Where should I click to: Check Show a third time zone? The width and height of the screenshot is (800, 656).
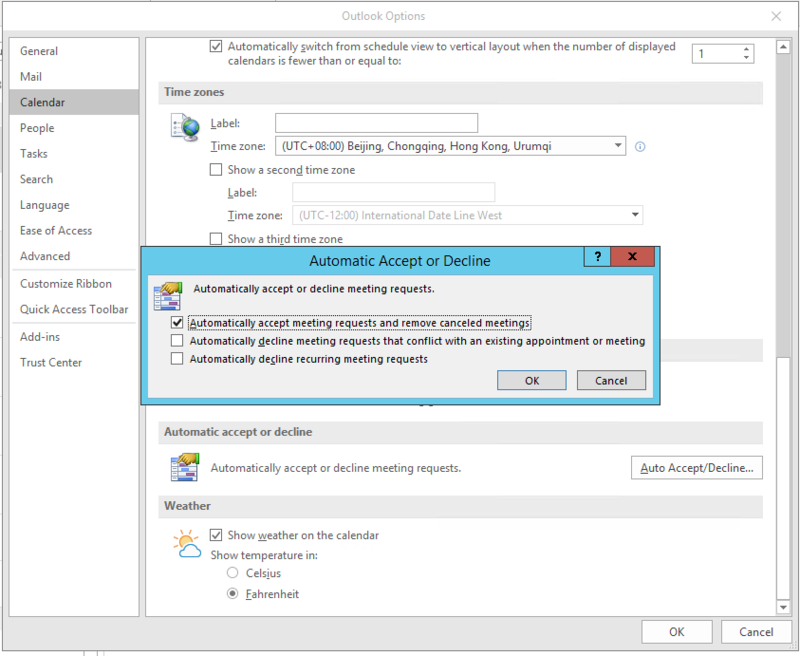[216, 239]
